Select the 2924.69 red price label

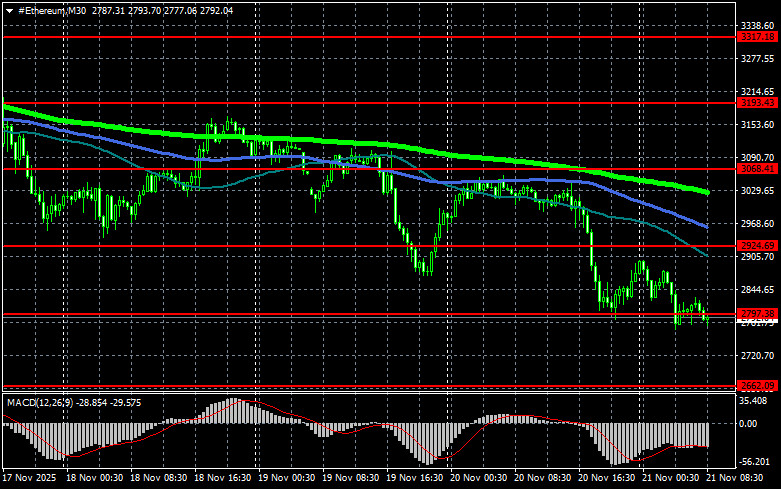click(757, 245)
